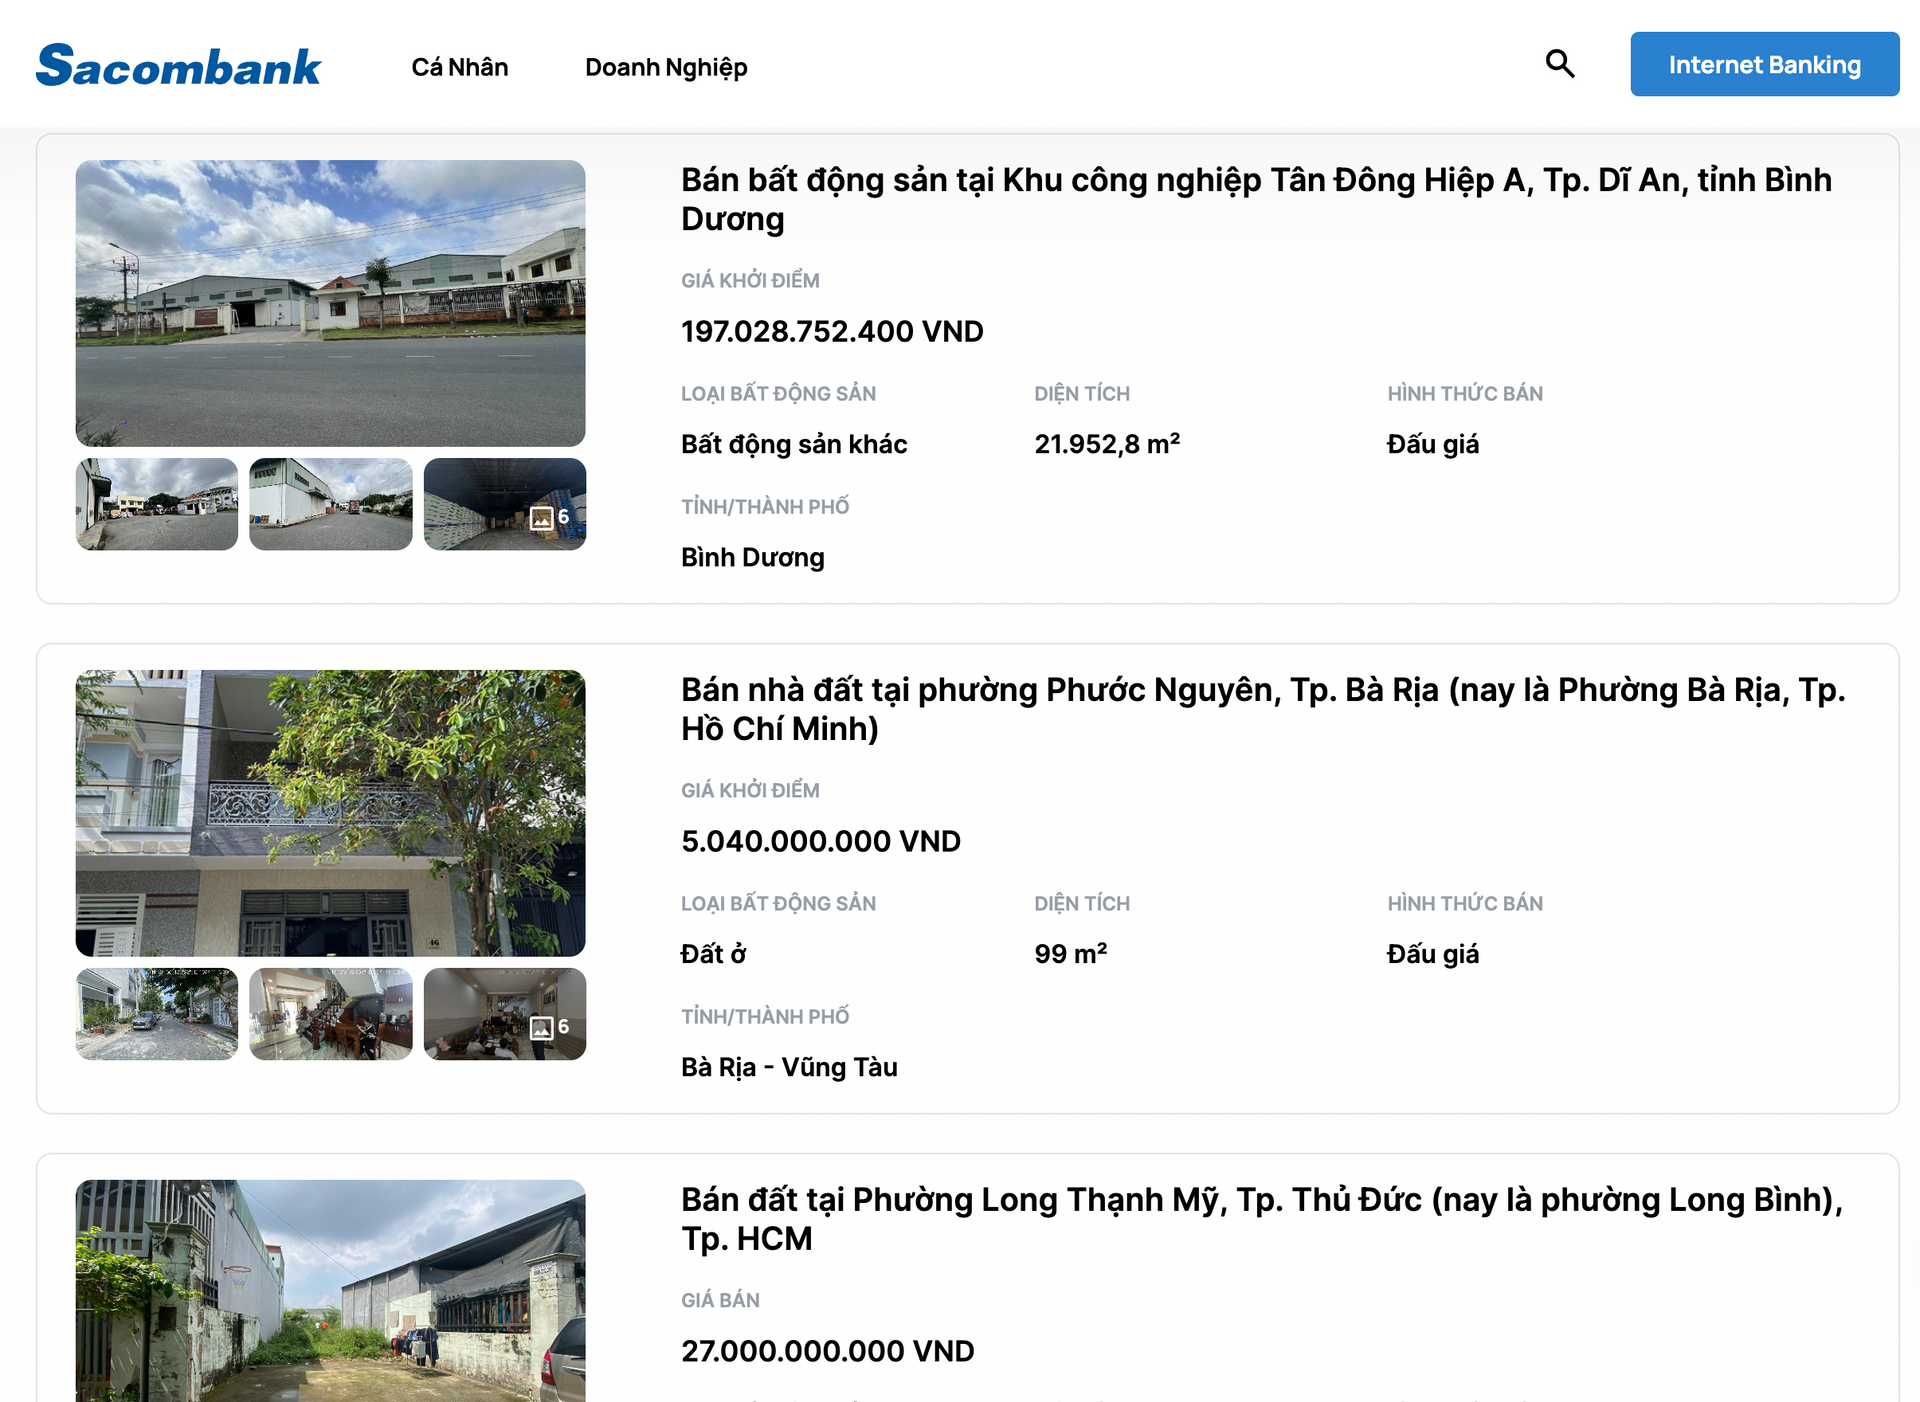Click the Sacombank logo
This screenshot has width=1920, height=1402.
pos(178,66)
